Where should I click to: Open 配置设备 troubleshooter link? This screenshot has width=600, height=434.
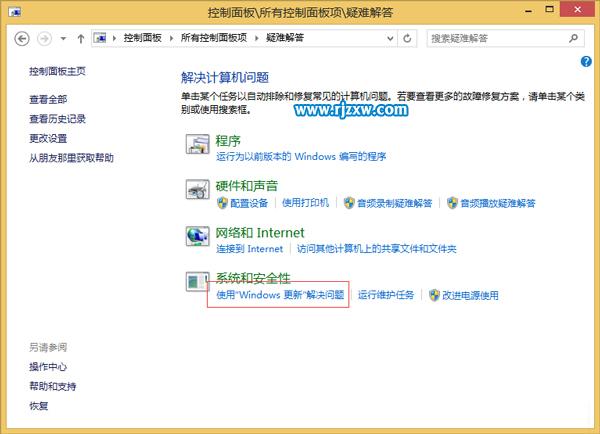click(x=249, y=203)
